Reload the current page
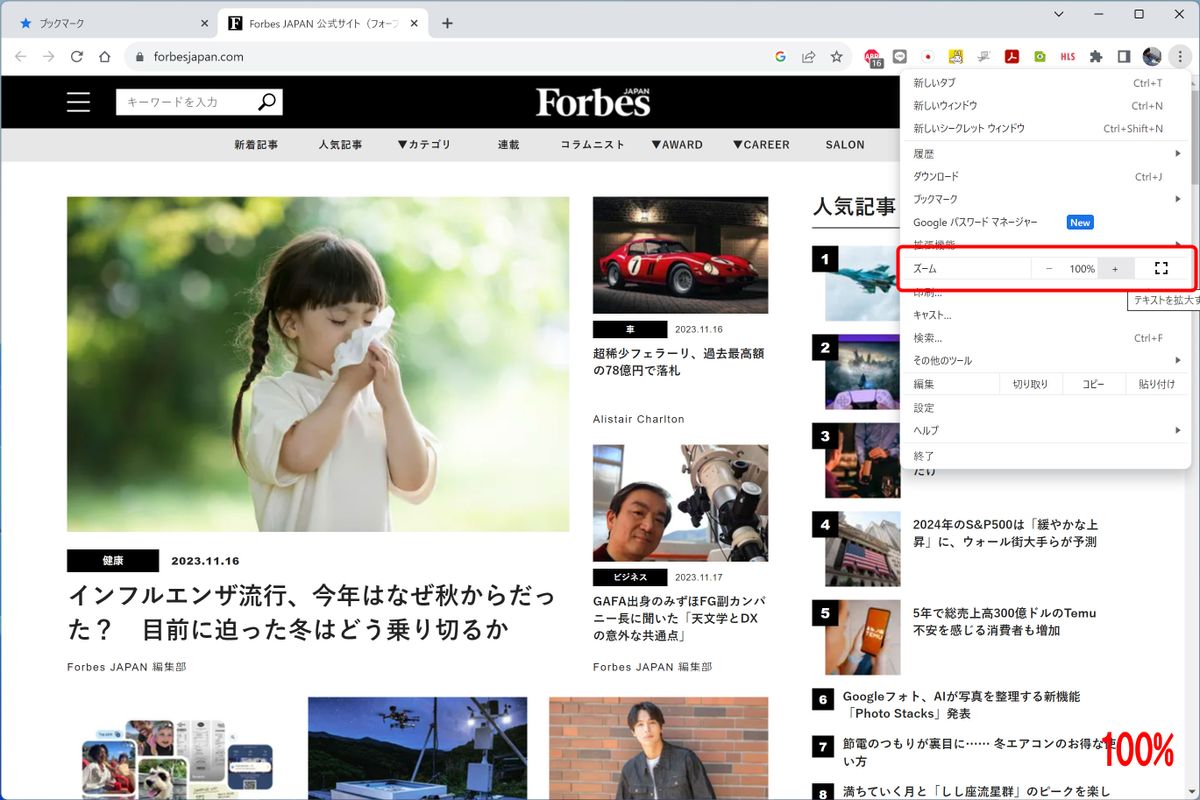The image size is (1200, 800). 77,57
